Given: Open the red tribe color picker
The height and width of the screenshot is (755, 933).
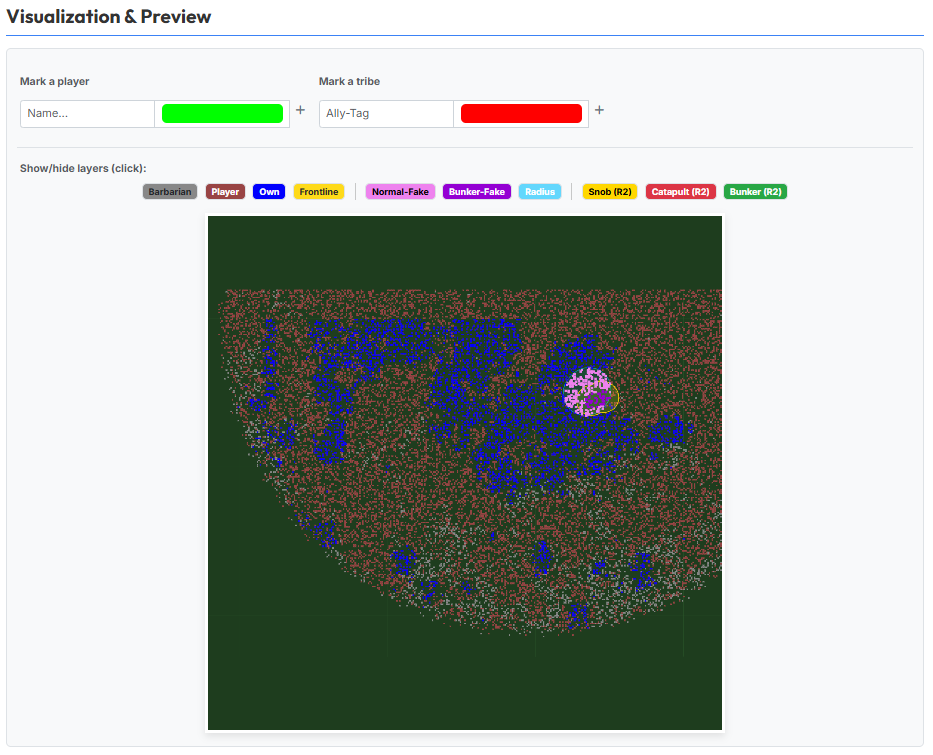Looking at the screenshot, I should [x=521, y=114].
